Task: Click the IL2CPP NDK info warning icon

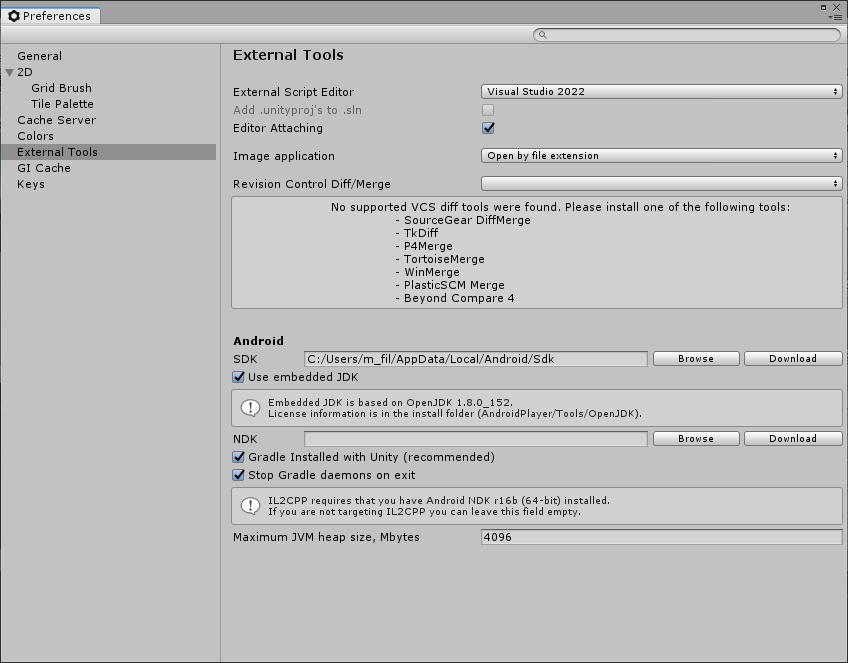Action: (x=250, y=506)
